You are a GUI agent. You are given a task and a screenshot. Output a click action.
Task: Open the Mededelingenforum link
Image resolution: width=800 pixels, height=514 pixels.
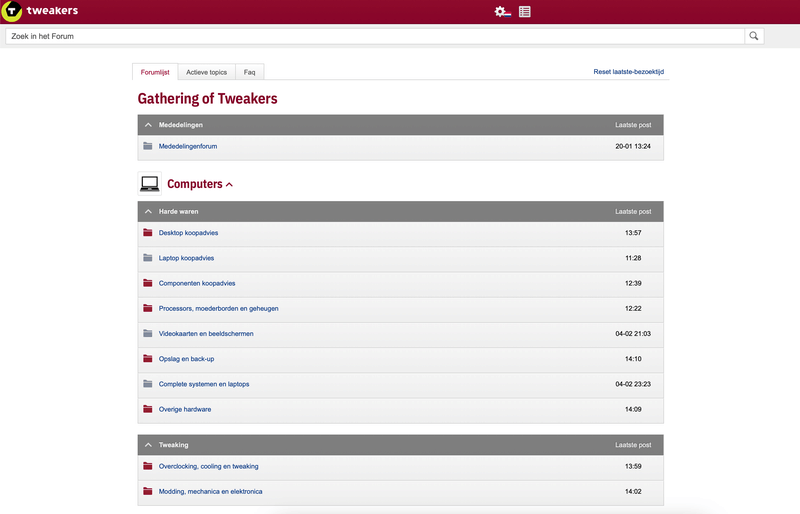188,146
